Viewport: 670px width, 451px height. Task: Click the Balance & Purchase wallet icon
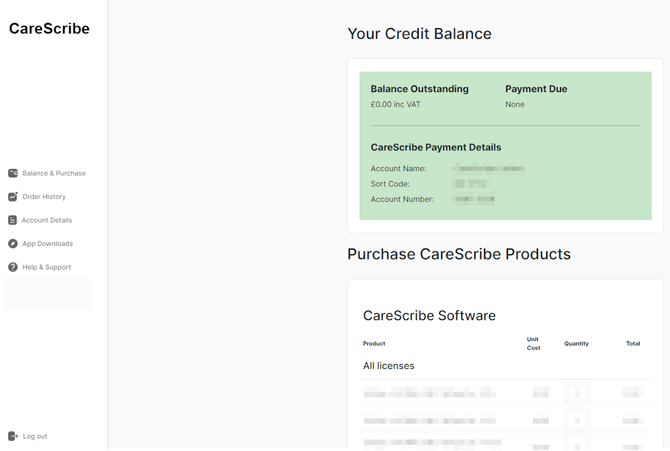[x=13, y=173]
